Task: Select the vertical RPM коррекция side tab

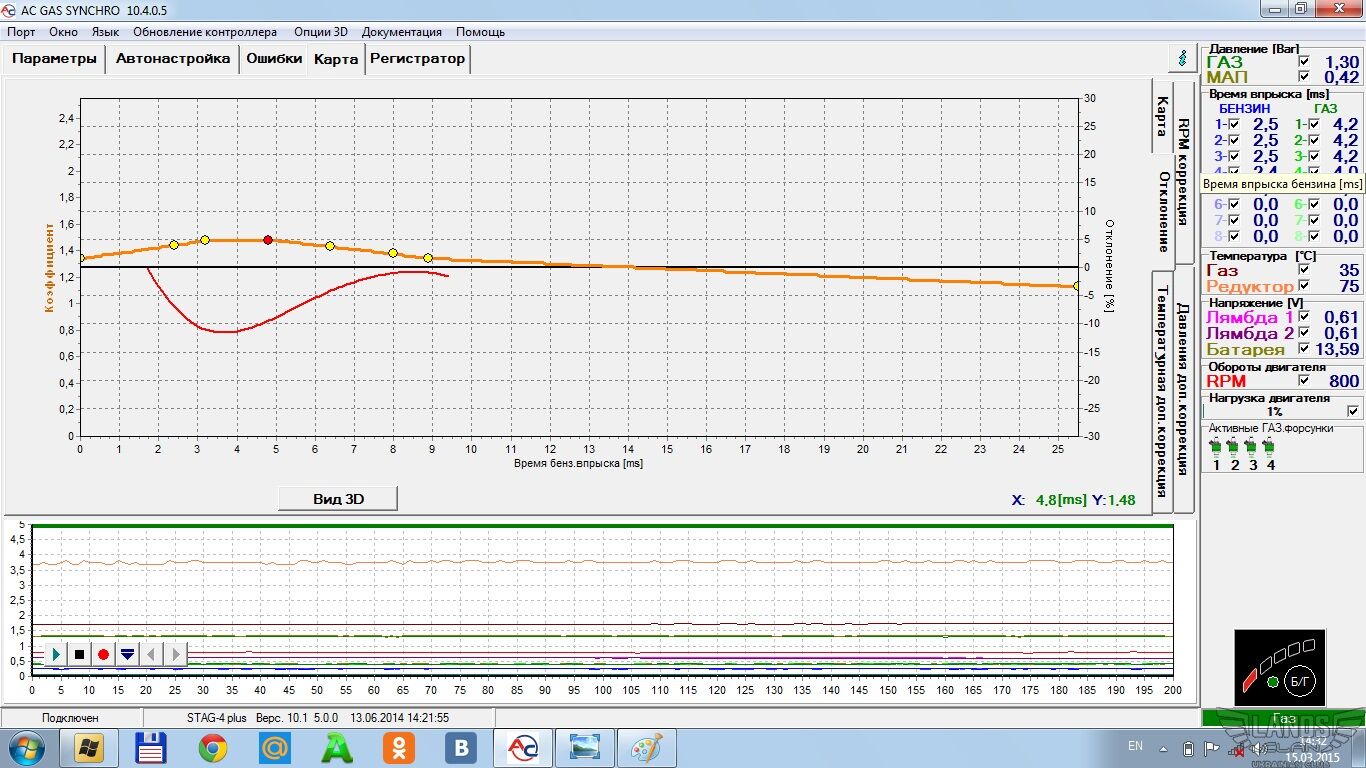Action: click(x=1183, y=171)
